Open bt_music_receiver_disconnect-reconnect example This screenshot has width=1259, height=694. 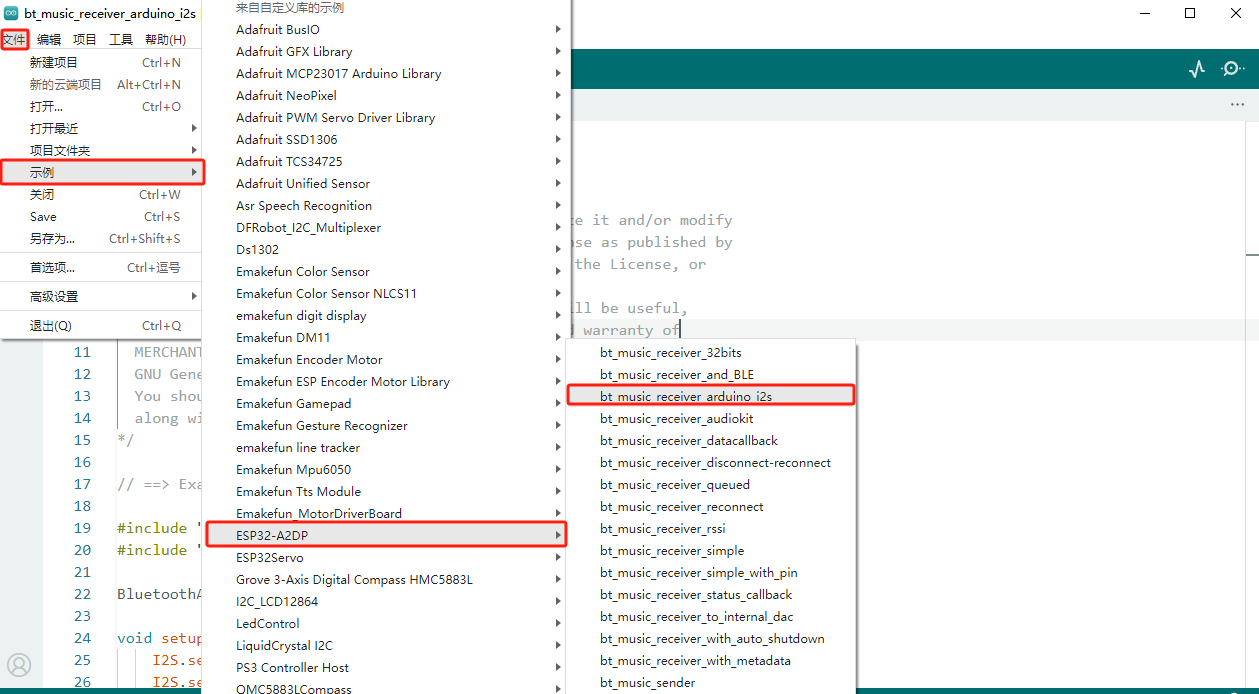pos(711,462)
